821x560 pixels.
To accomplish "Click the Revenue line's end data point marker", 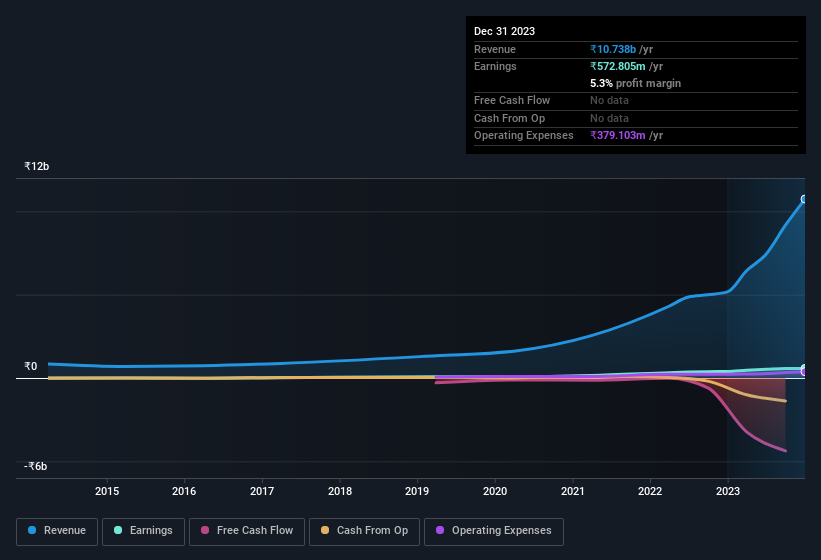I will tap(803, 199).
